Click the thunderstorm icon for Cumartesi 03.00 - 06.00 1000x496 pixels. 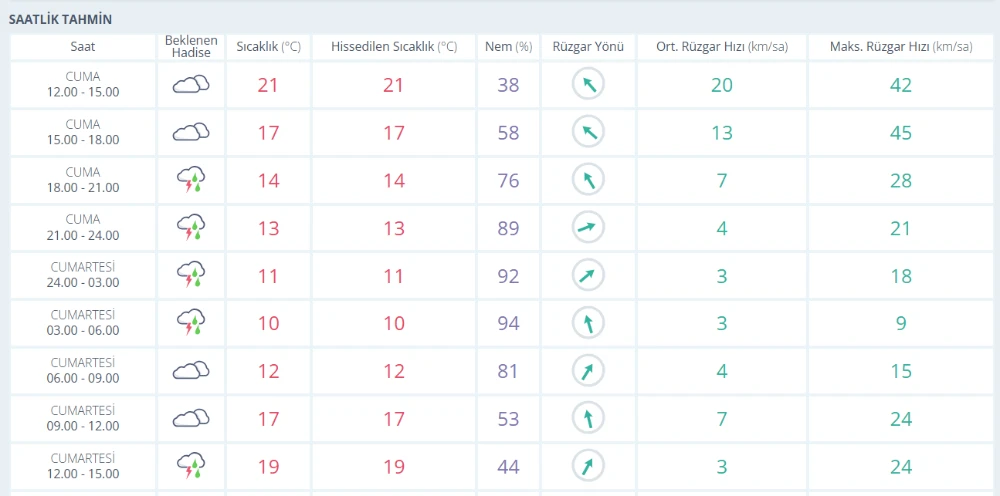click(x=190, y=323)
